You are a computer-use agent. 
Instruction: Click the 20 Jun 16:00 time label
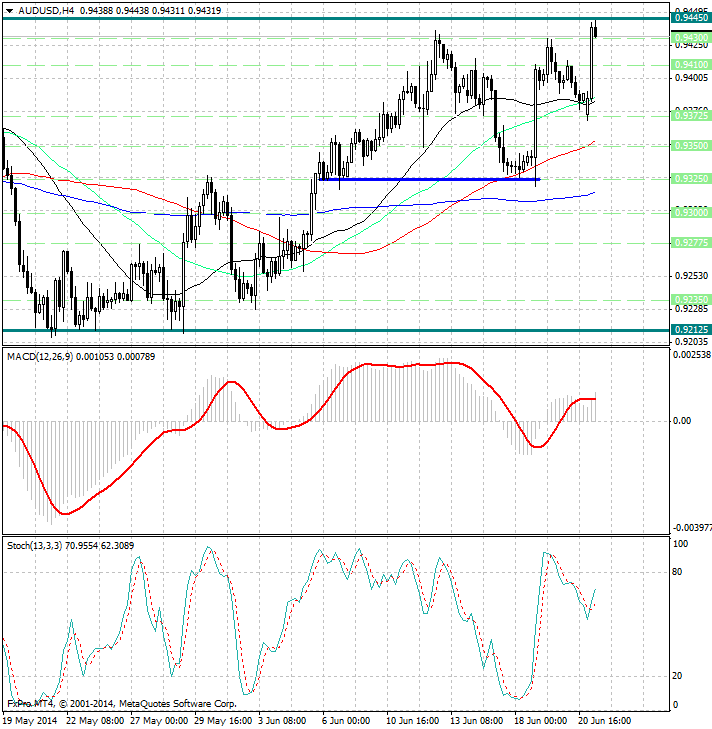pyautogui.click(x=605, y=721)
